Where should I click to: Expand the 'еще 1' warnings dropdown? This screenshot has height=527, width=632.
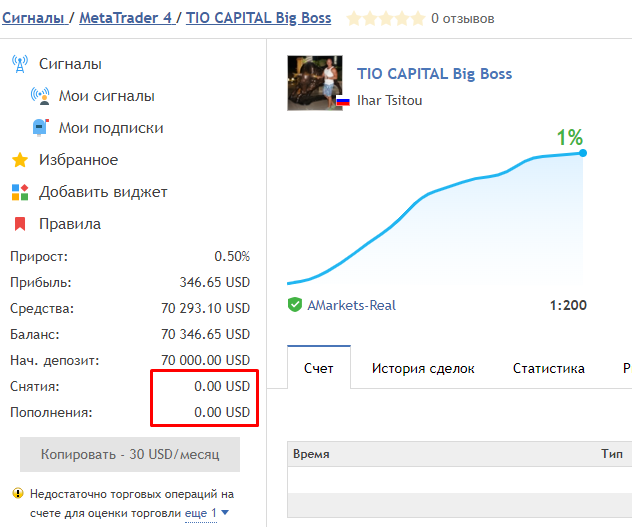pyautogui.click(x=207, y=513)
